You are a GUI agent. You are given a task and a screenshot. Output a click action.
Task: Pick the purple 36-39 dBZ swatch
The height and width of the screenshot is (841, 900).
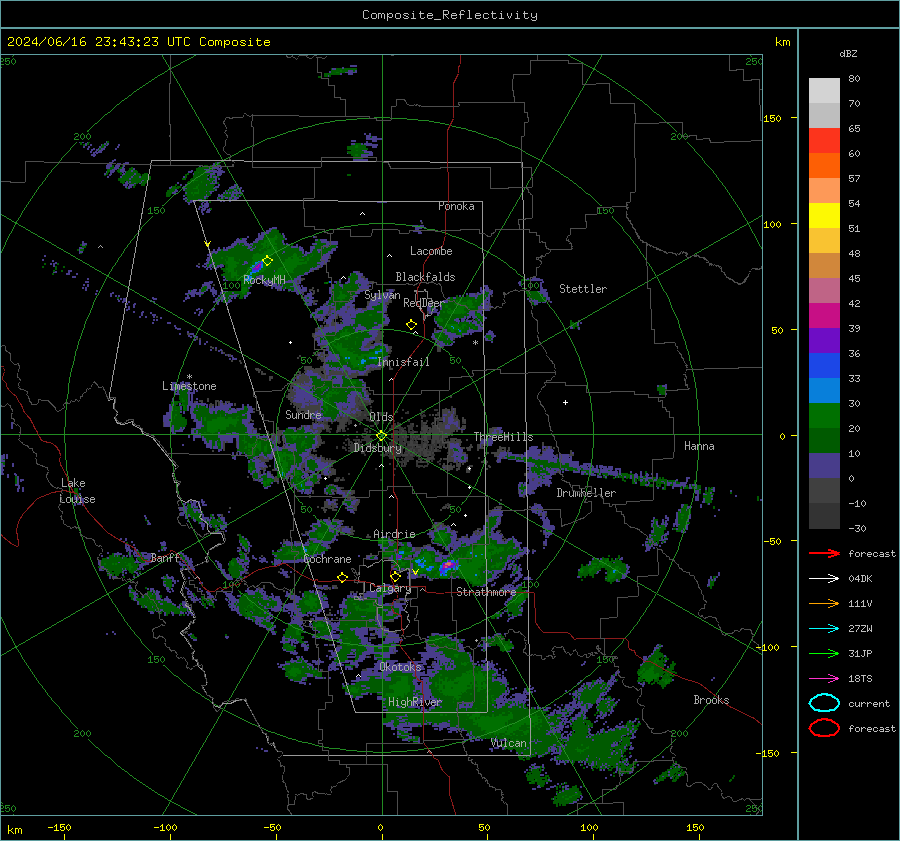[824, 341]
